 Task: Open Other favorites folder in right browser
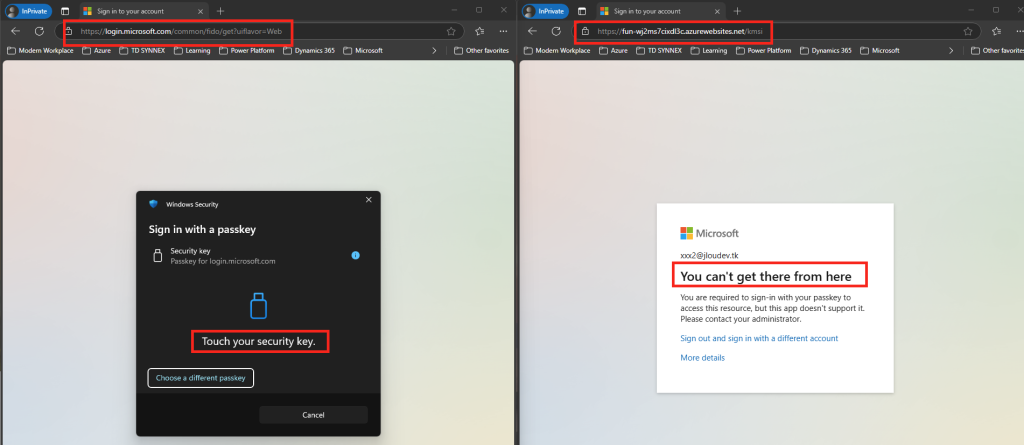tap(999, 50)
